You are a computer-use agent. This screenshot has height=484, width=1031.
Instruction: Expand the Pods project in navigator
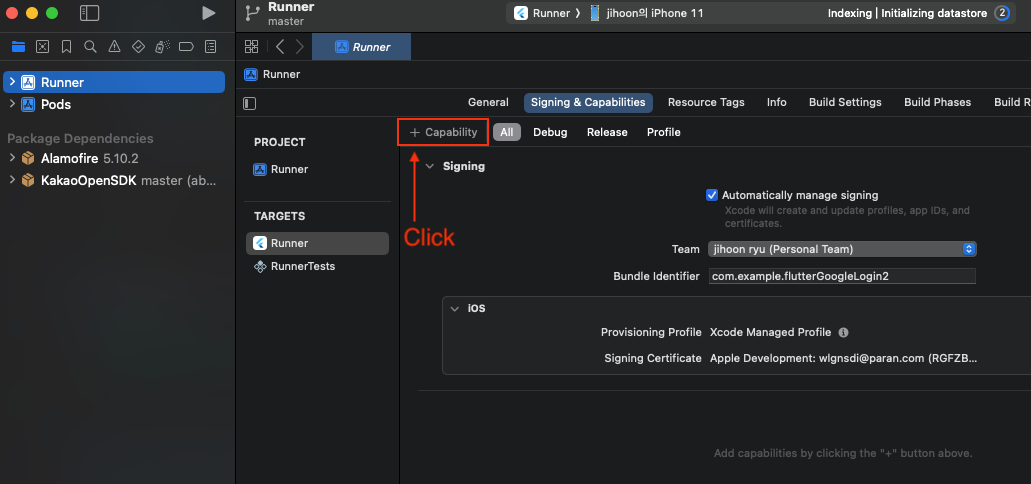tap(12, 104)
